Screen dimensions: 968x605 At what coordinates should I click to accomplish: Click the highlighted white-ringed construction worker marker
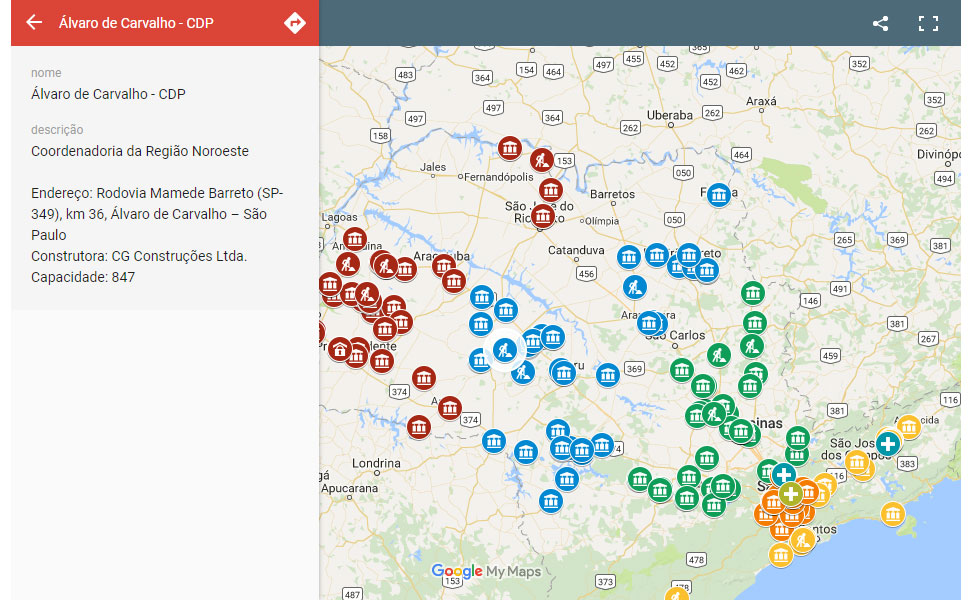pyautogui.click(x=504, y=351)
